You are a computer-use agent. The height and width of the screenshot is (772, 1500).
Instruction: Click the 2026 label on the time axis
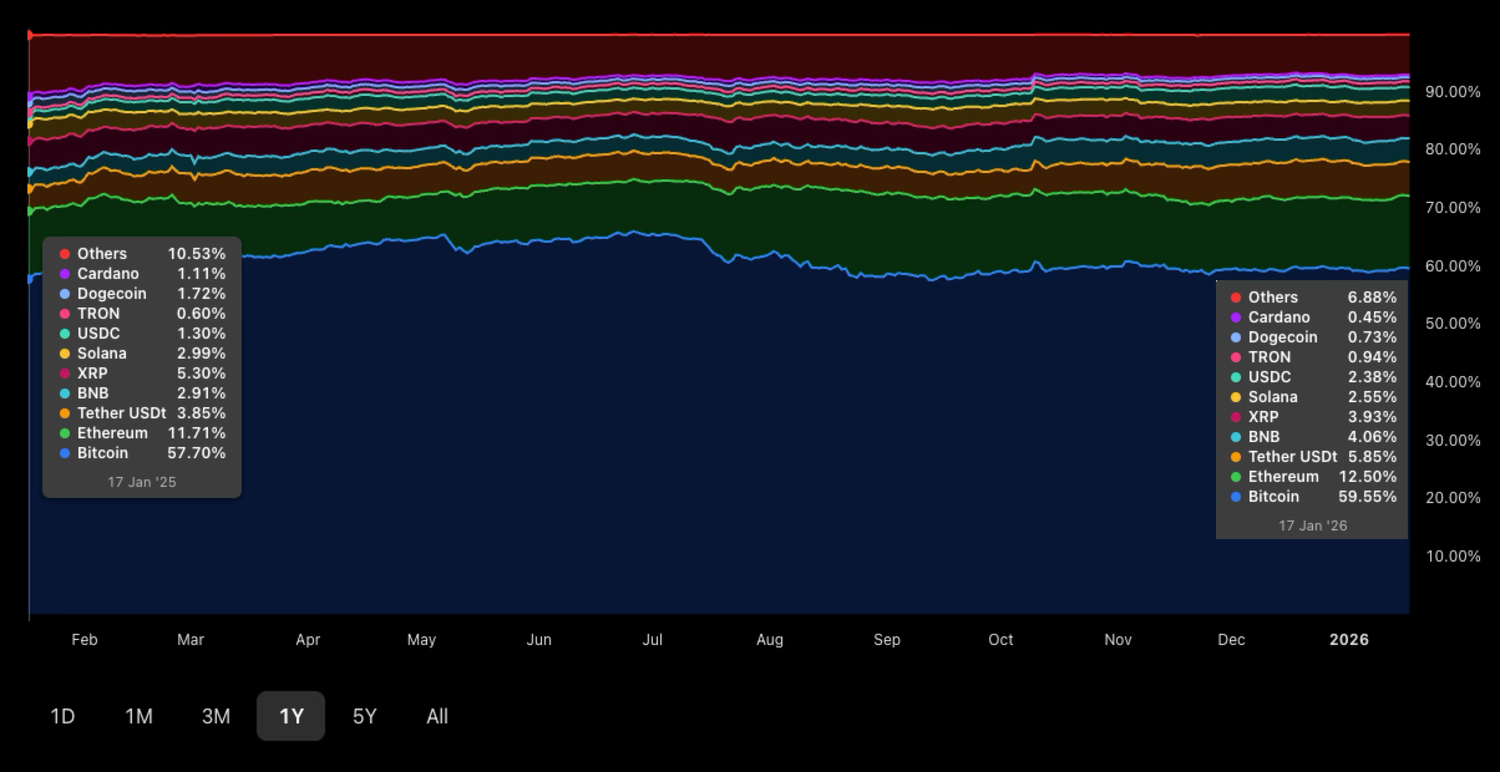pos(1348,639)
